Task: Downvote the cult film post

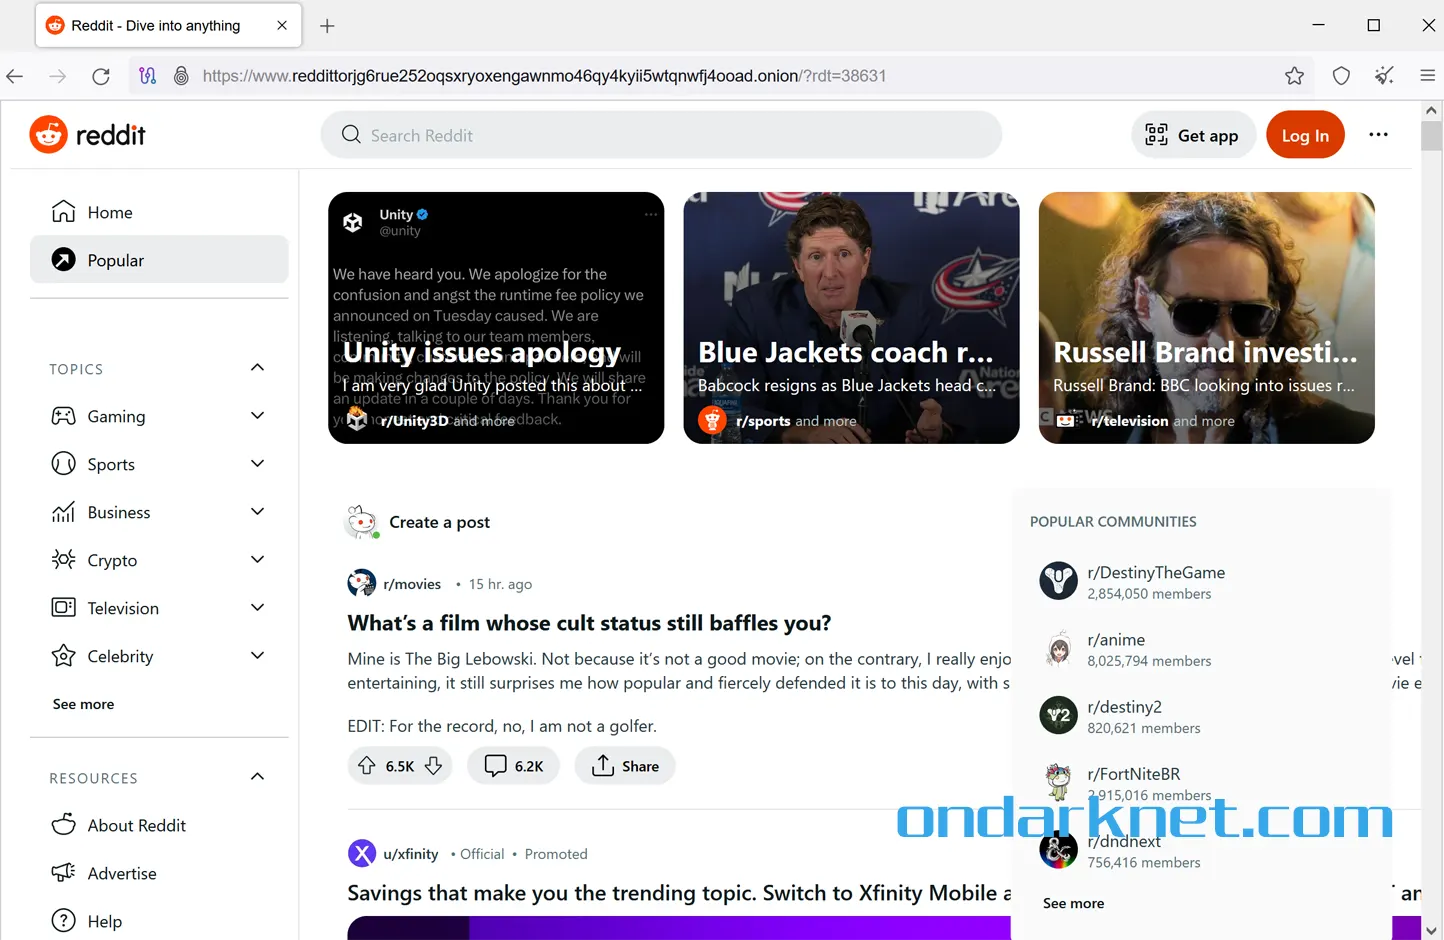Action: pos(433,765)
